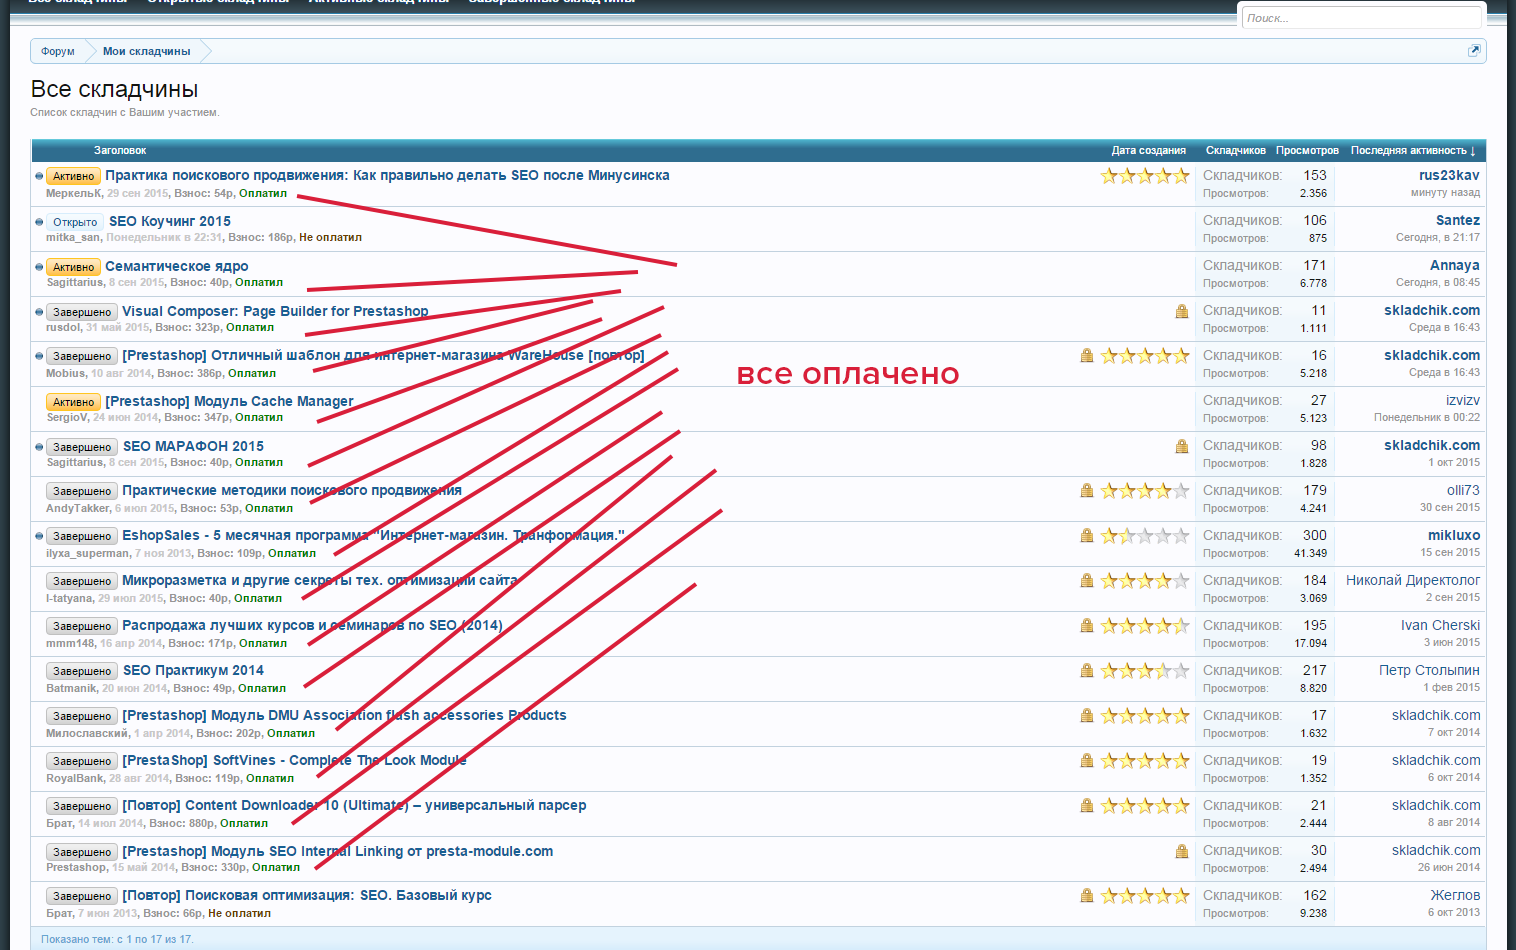
Task: Click unread bullet icon beside Семантическое ядро
Action: click(39, 267)
